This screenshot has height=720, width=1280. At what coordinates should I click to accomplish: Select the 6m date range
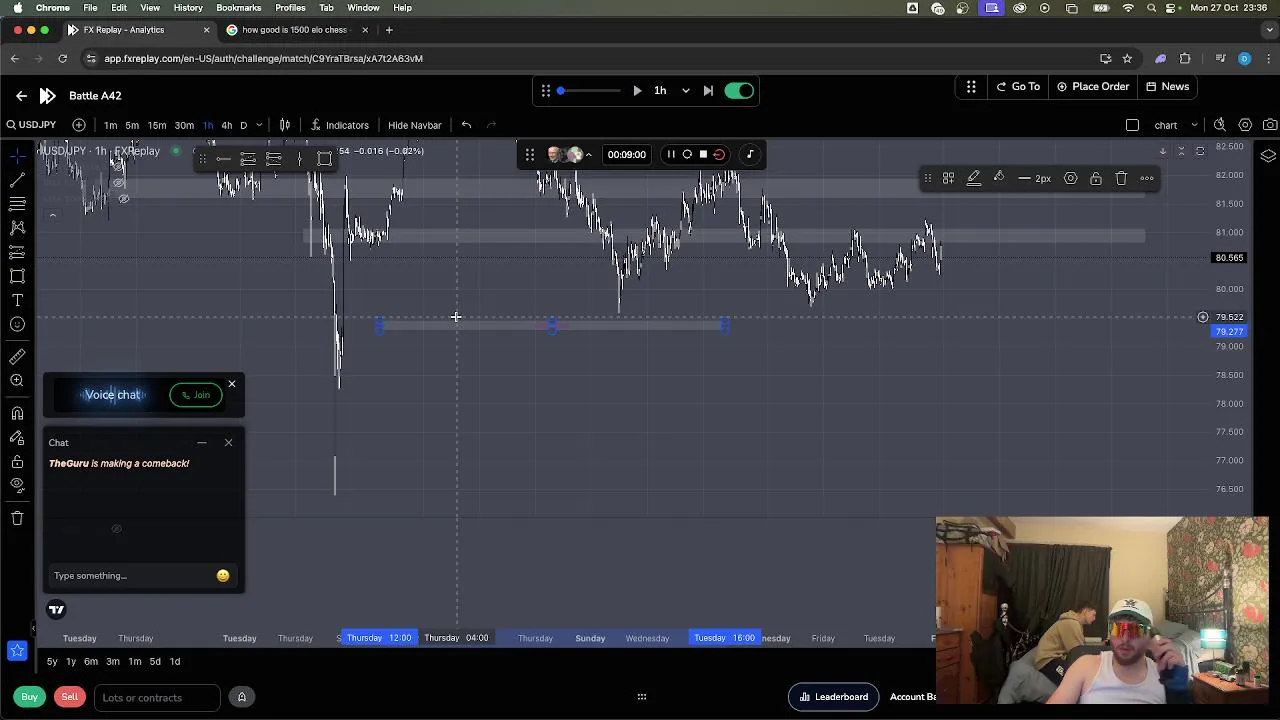coord(91,661)
